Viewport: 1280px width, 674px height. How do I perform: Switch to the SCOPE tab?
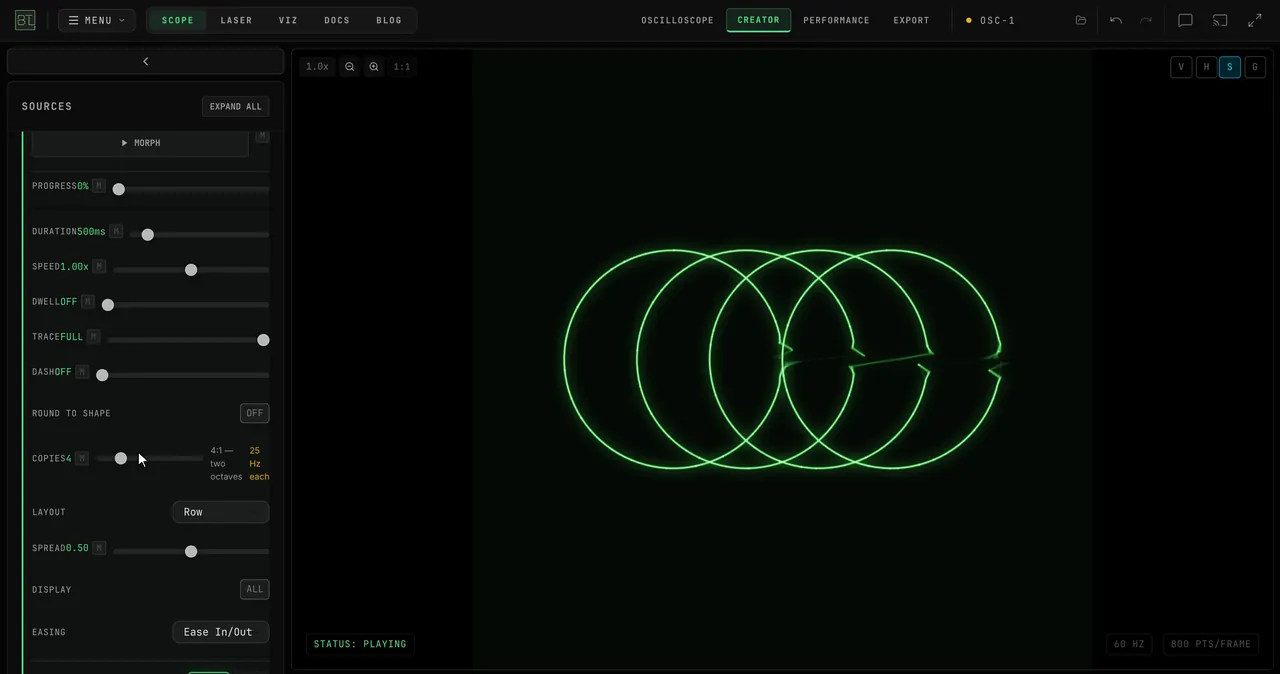click(178, 20)
